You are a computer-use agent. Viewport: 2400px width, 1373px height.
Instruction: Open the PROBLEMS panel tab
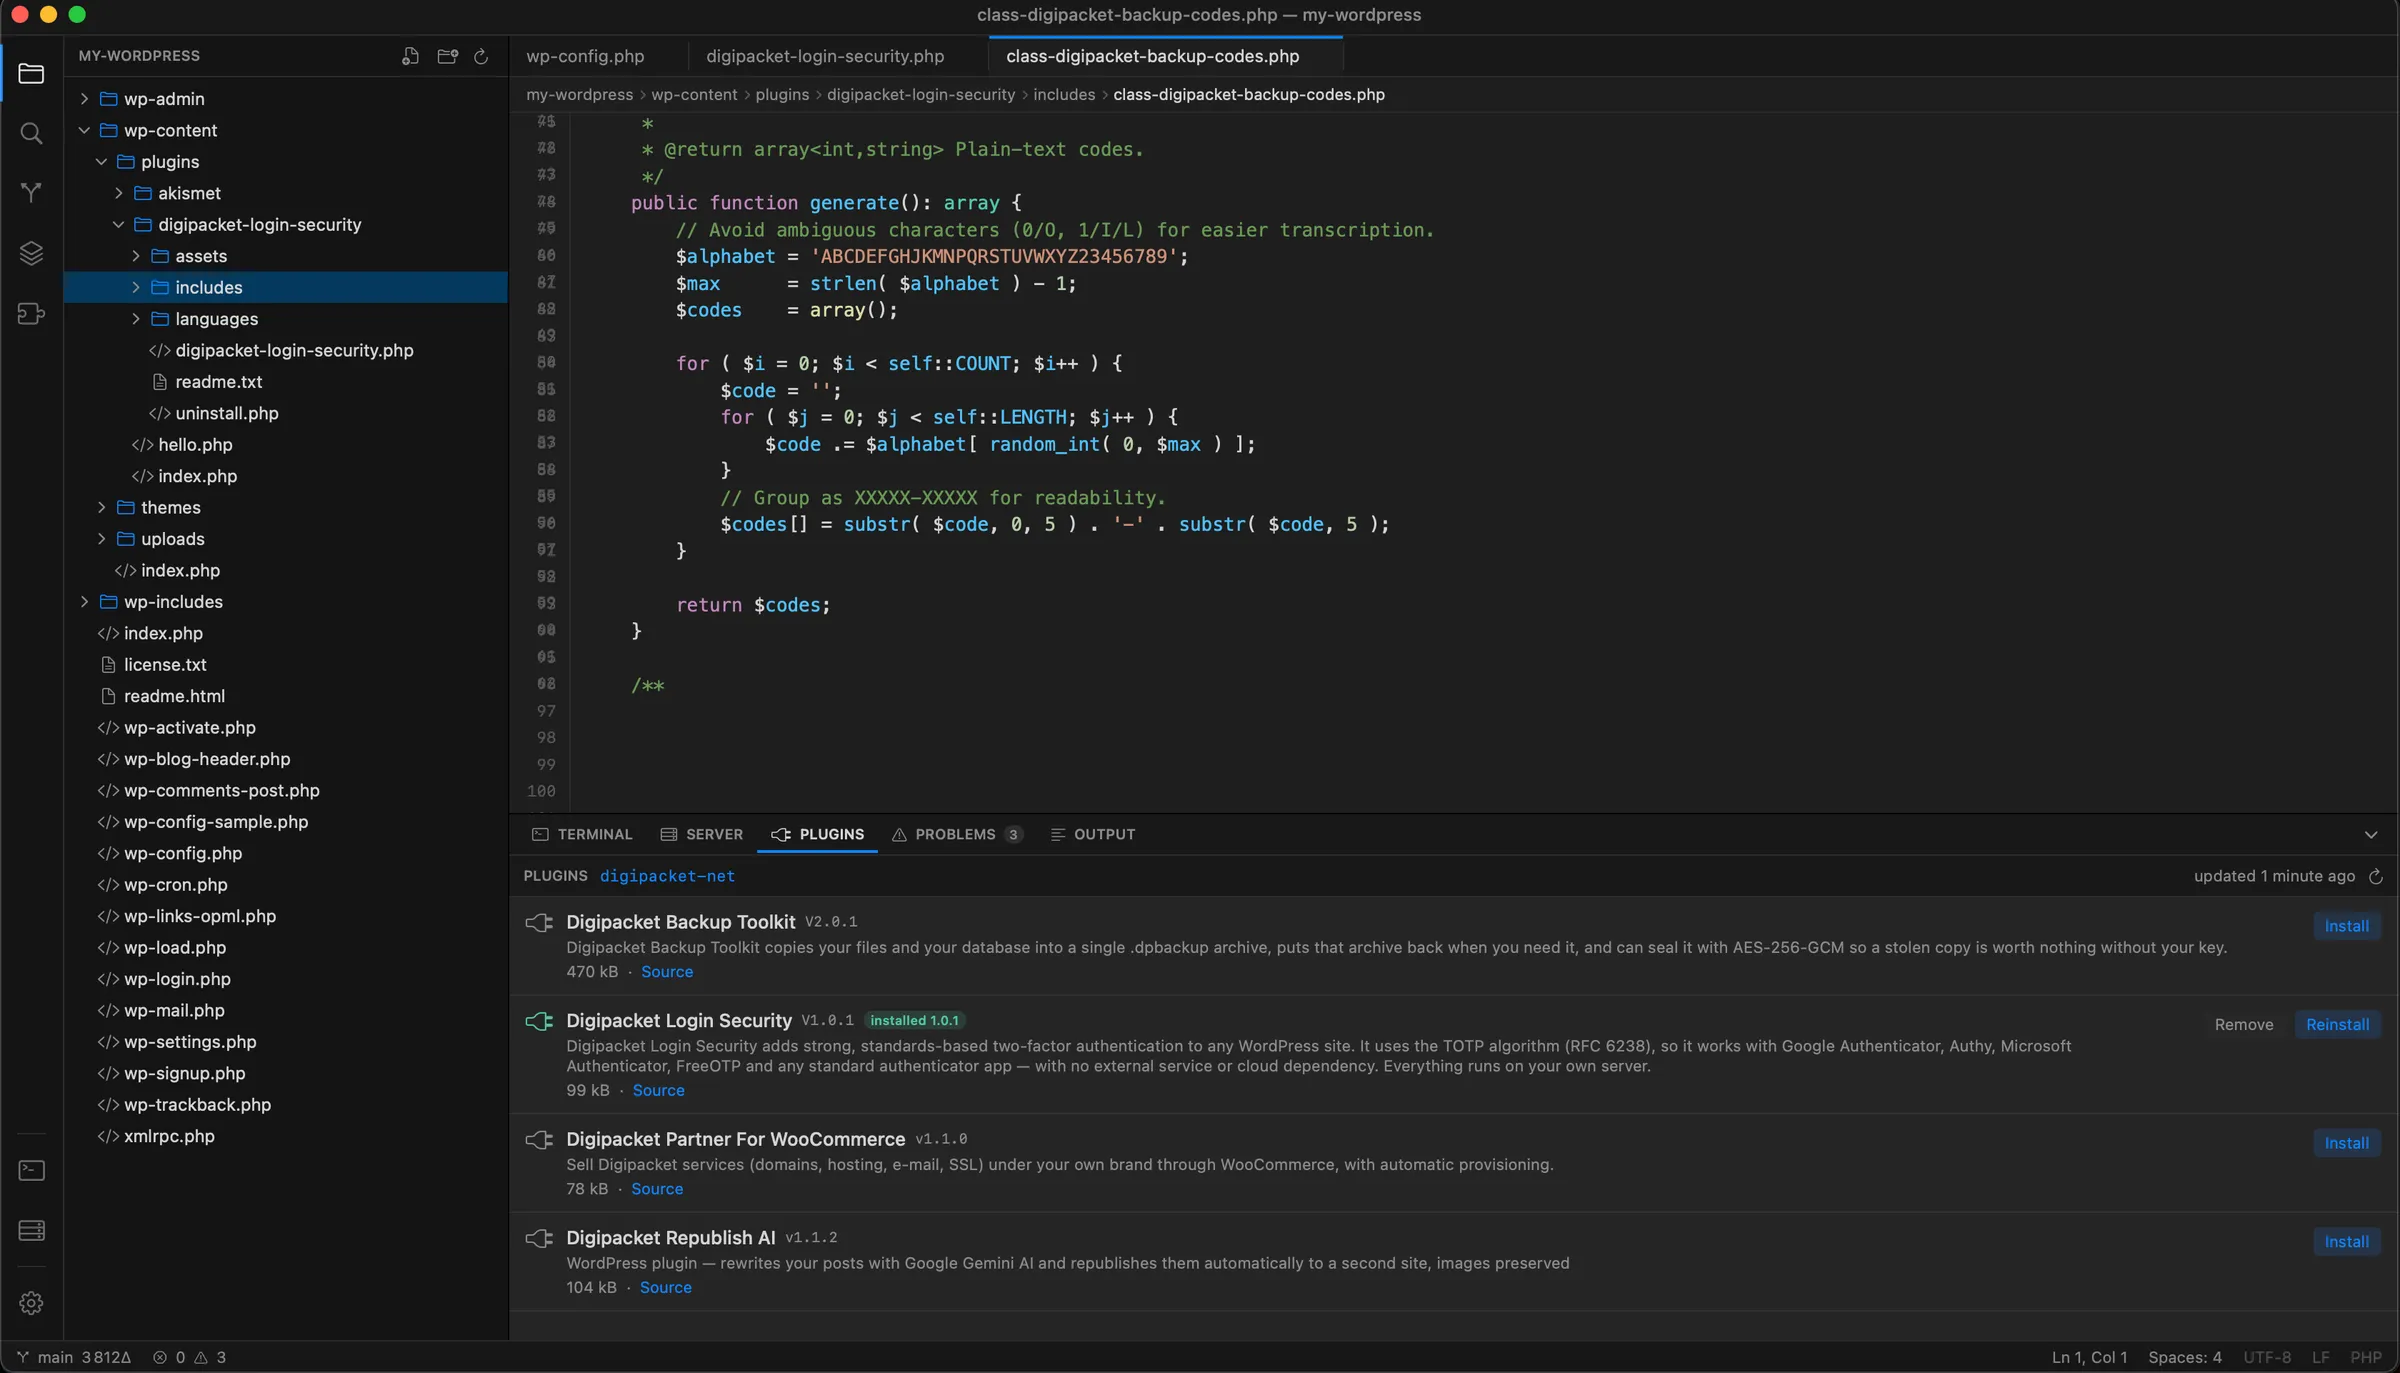pyautogui.click(x=957, y=835)
